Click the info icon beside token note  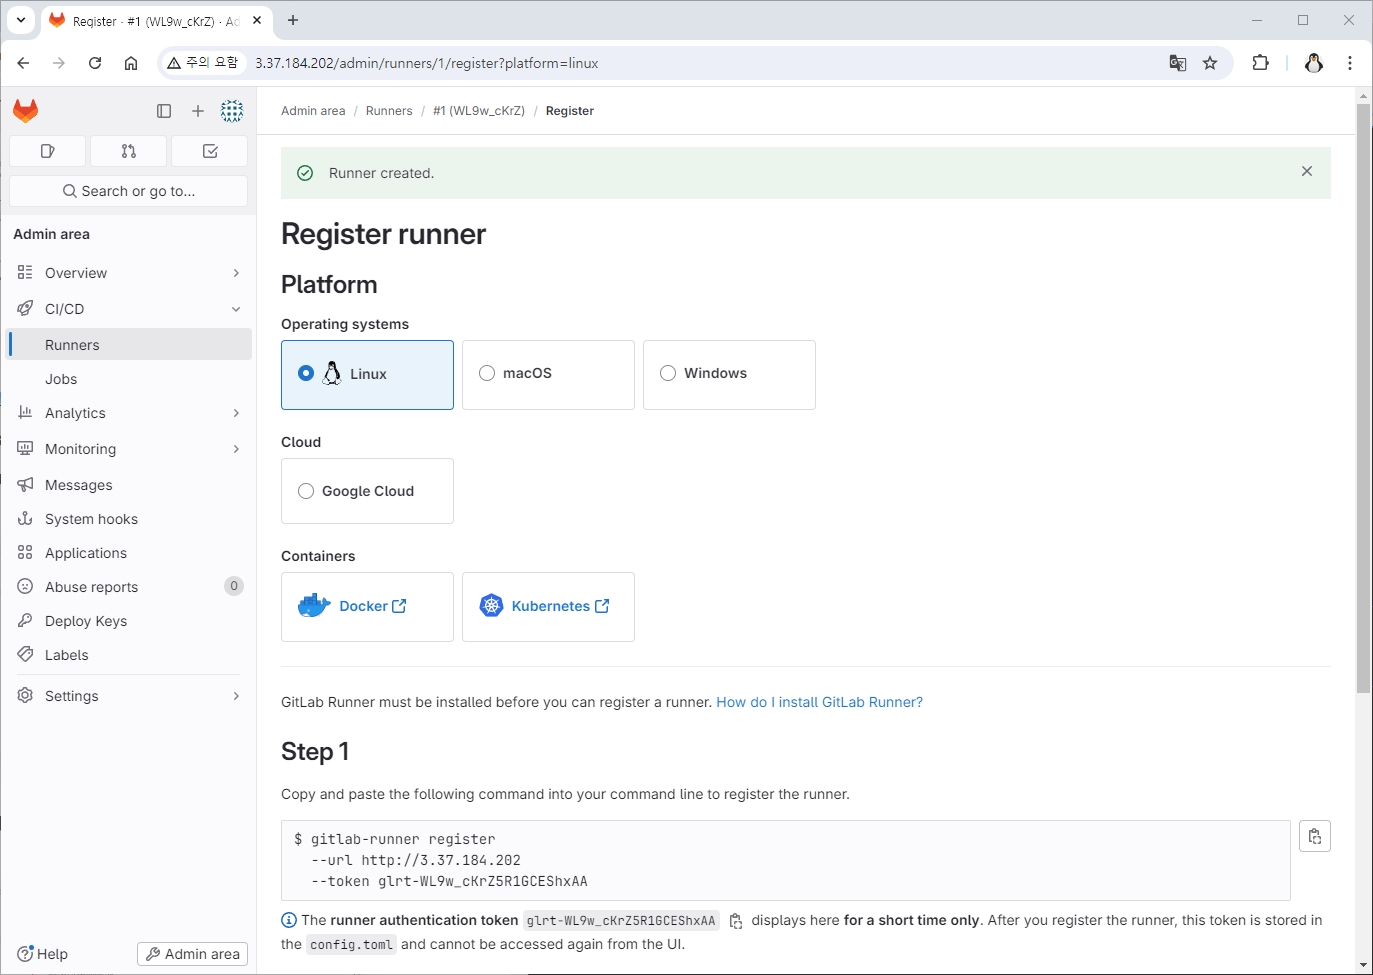coord(289,920)
